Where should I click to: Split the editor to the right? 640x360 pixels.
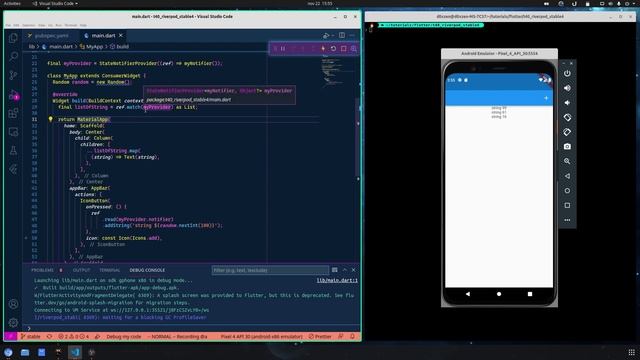pyautogui.click(x=342, y=36)
